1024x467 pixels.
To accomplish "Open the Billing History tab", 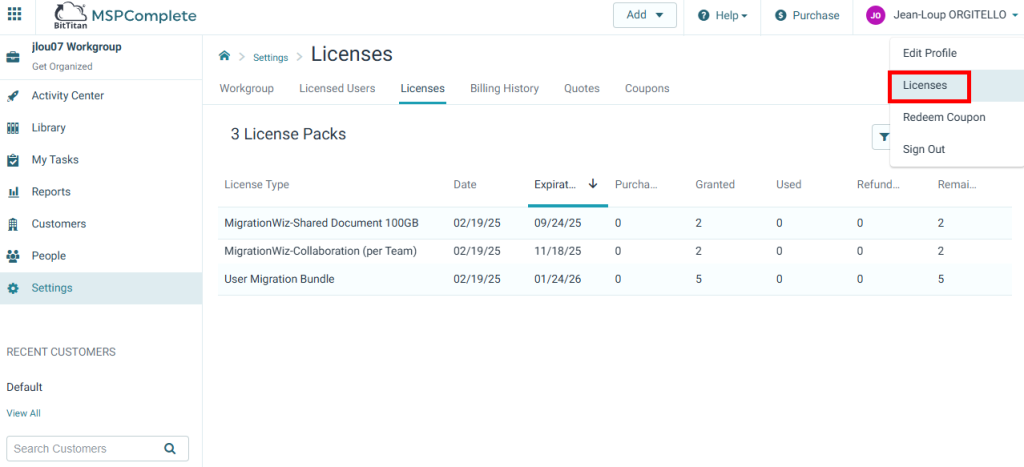I will [x=504, y=88].
